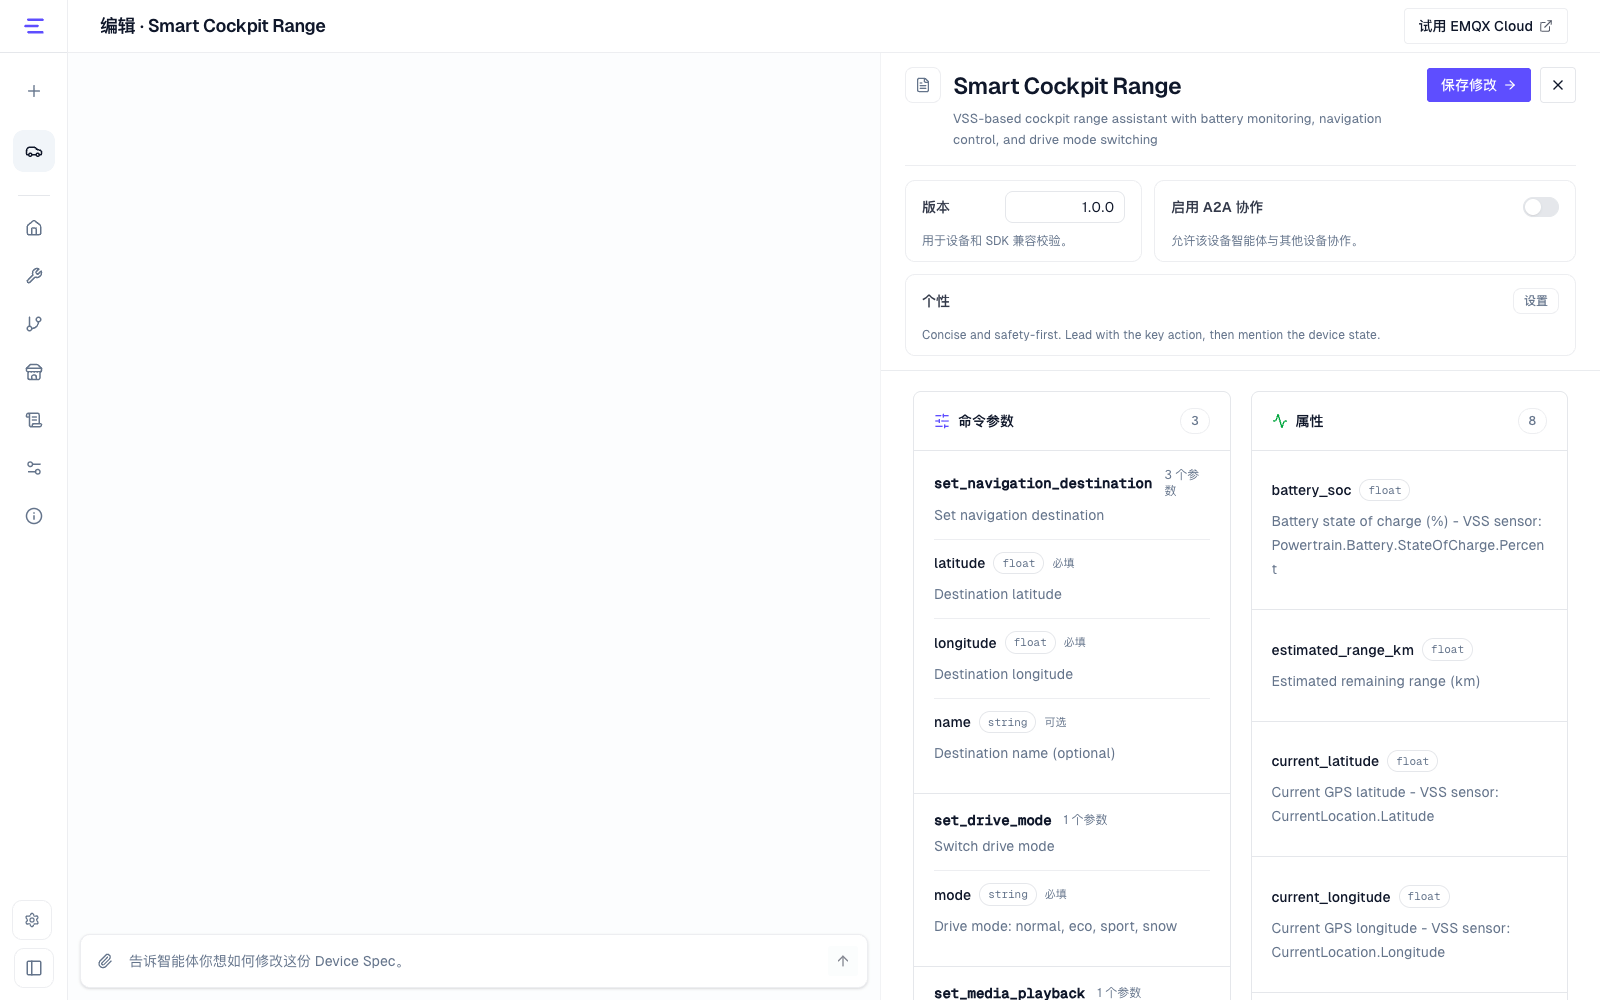Open the scroll logs icon in sidebar
The image size is (1600, 1000).
click(34, 420)
